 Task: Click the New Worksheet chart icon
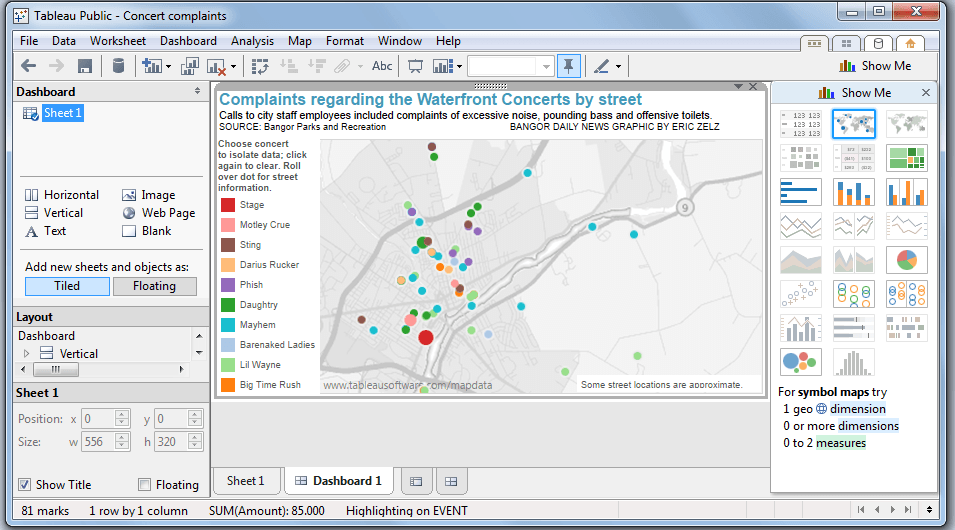pyautogui.click(x=152, y=66)
